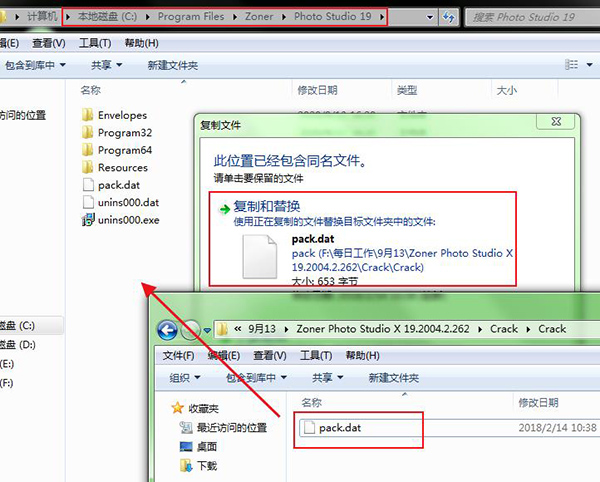600x482 pixels.
Task: Open the 文件(F) menu in Crack window
Action: pyautogui.click(x=178, y=355)
